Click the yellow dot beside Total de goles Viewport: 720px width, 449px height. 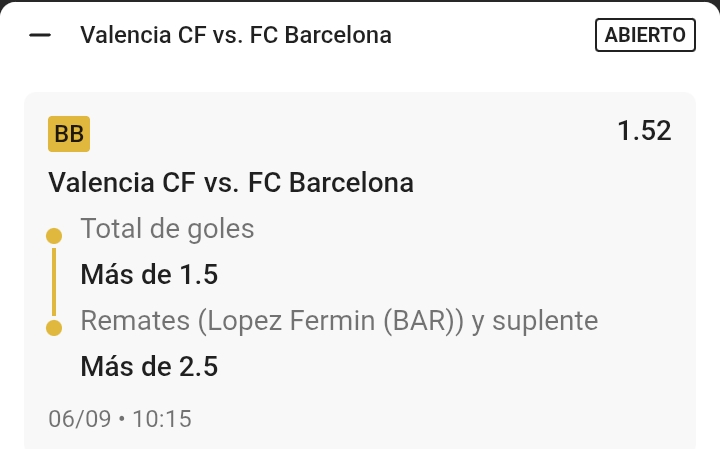[x=54, y=236]
